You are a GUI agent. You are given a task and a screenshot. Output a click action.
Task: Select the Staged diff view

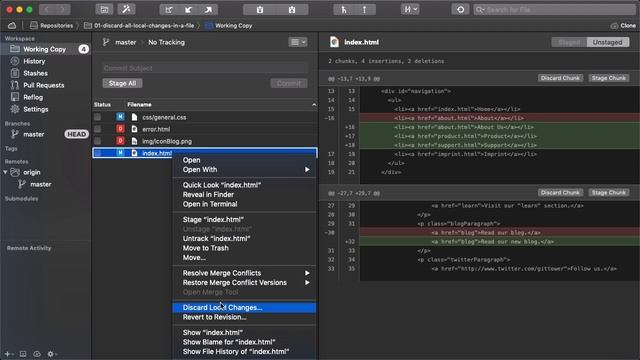569,42
